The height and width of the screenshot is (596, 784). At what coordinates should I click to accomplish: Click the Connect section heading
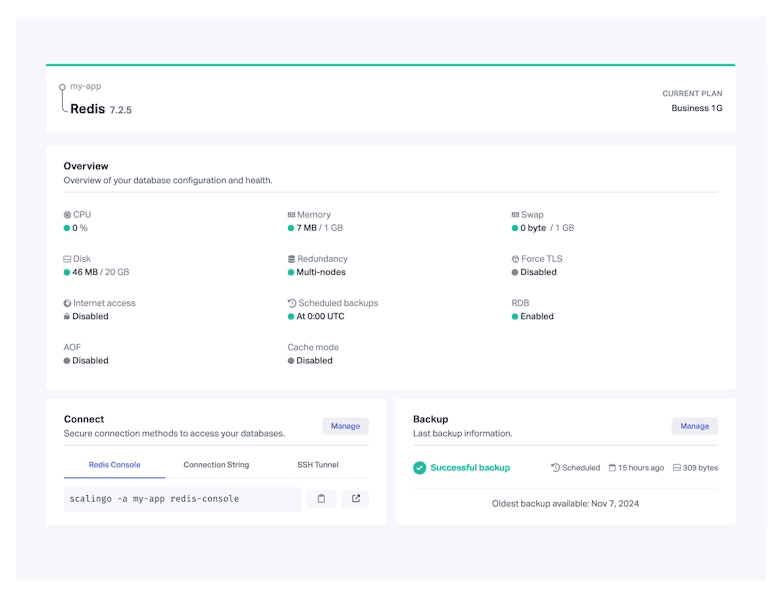click(84, 419)
